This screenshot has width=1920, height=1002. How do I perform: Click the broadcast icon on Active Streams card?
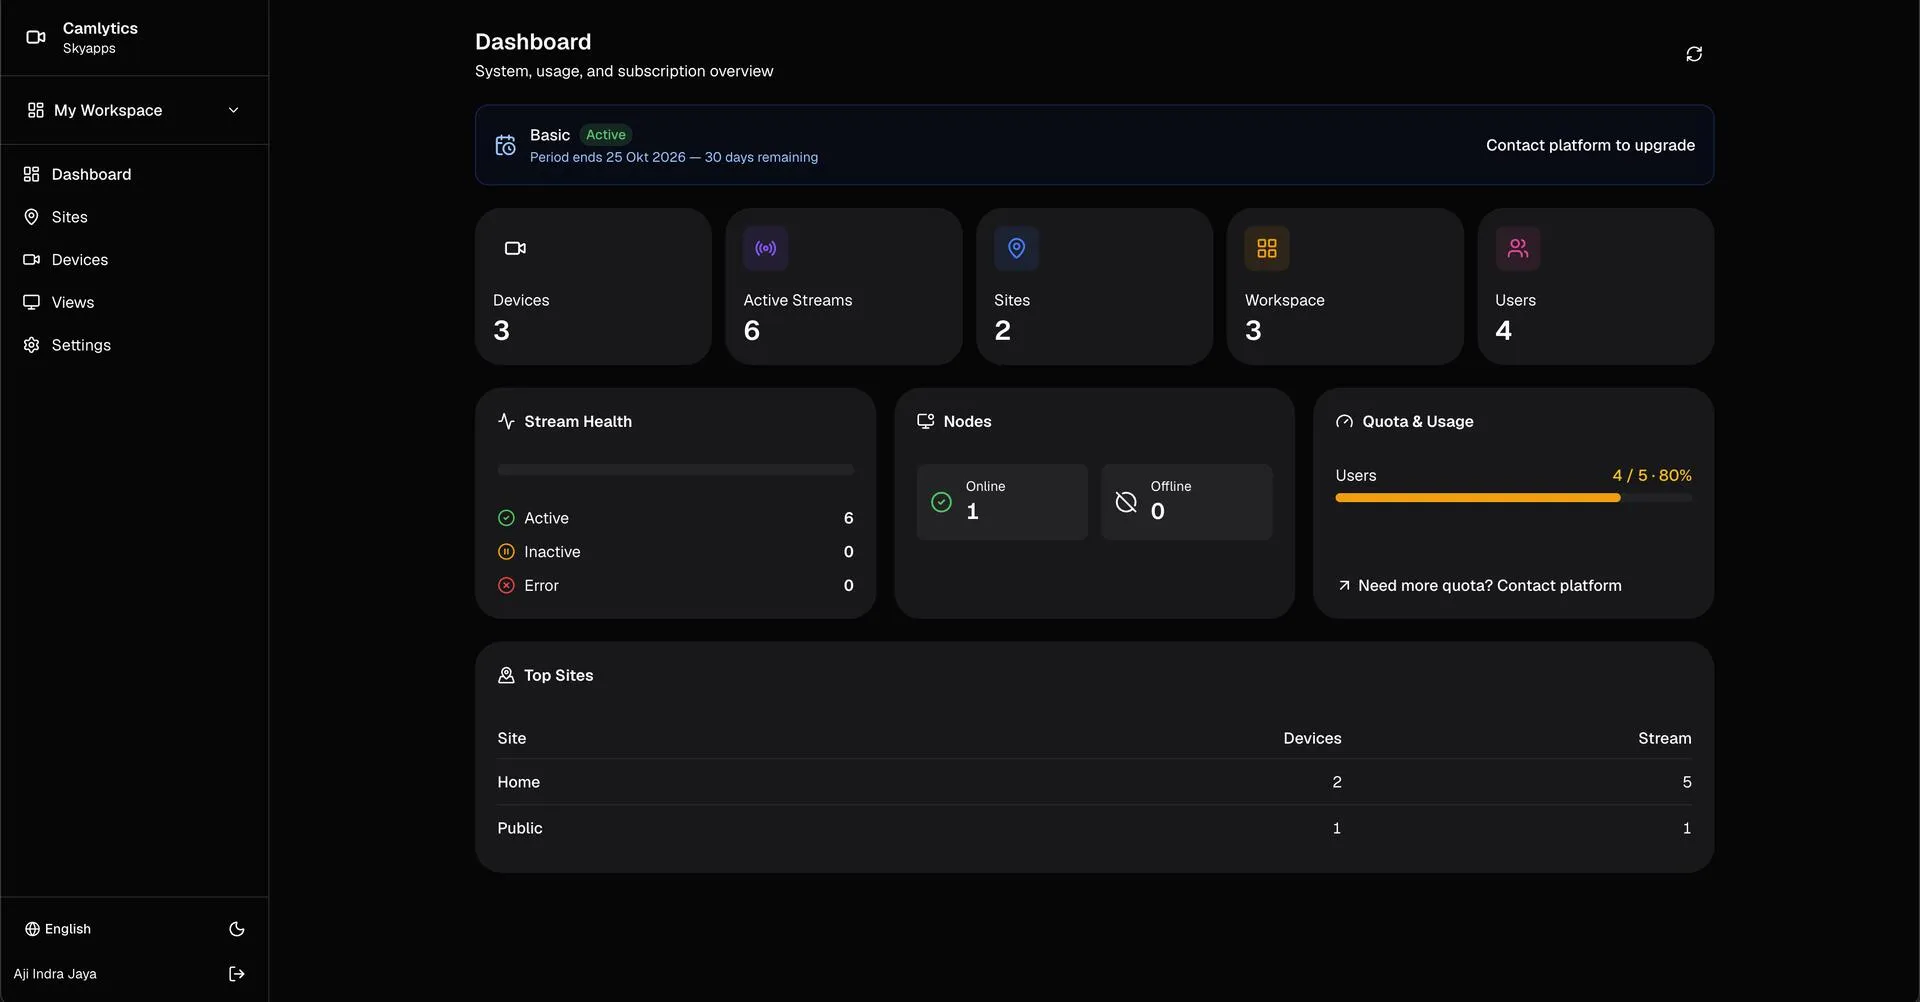[x=766, y=248]
